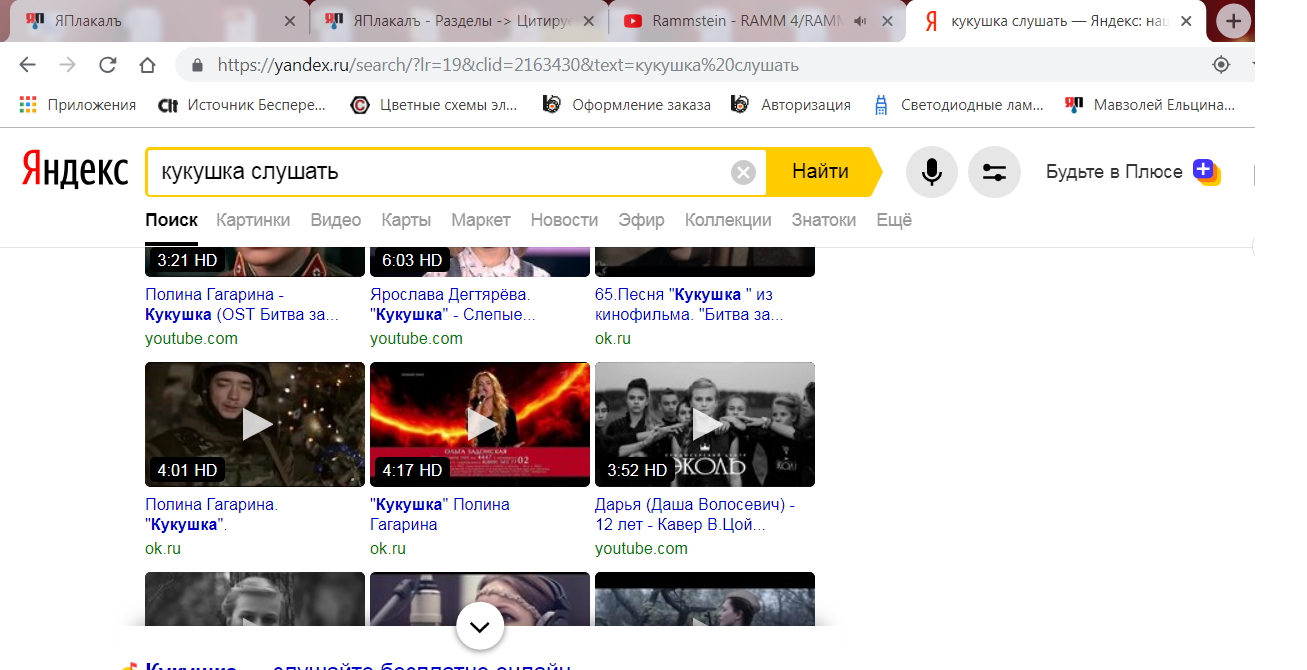Viewport: 1307px width, 670px height.
Task: Open Полина Гагарина. "Кукушка". ok.ru link
Action: 212,515
